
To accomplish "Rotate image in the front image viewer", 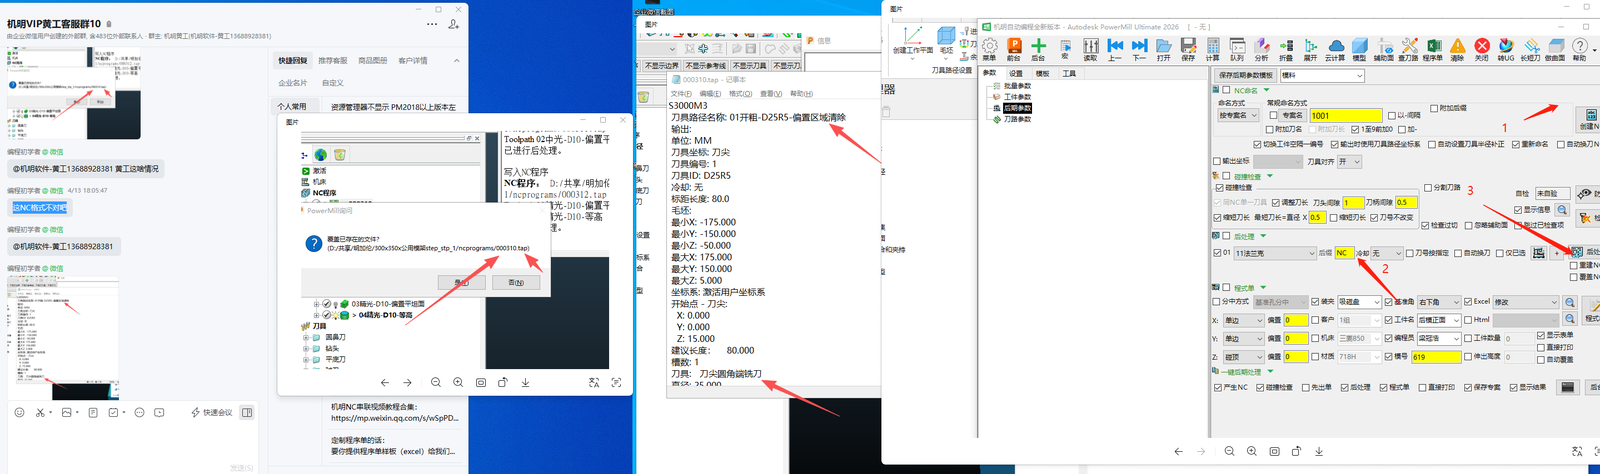I will click(x=503, y=382).
